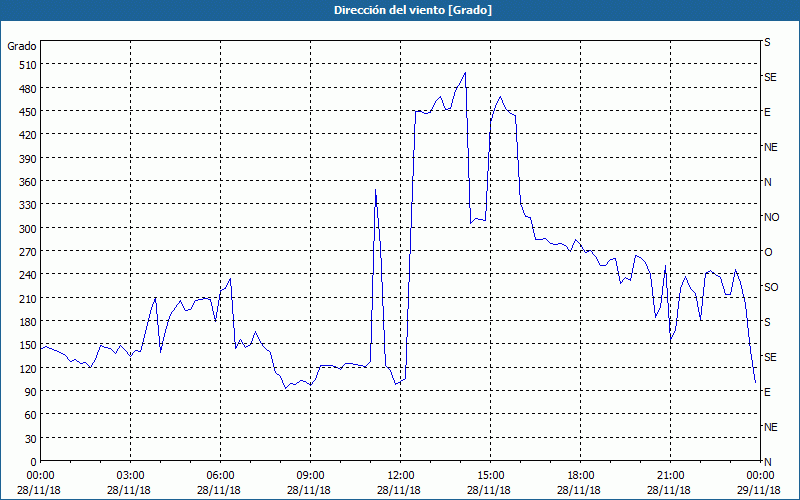The width and height of the screenshot is (800, 500).
Task: Click the "NO" compass label
Action: (771, 217)
